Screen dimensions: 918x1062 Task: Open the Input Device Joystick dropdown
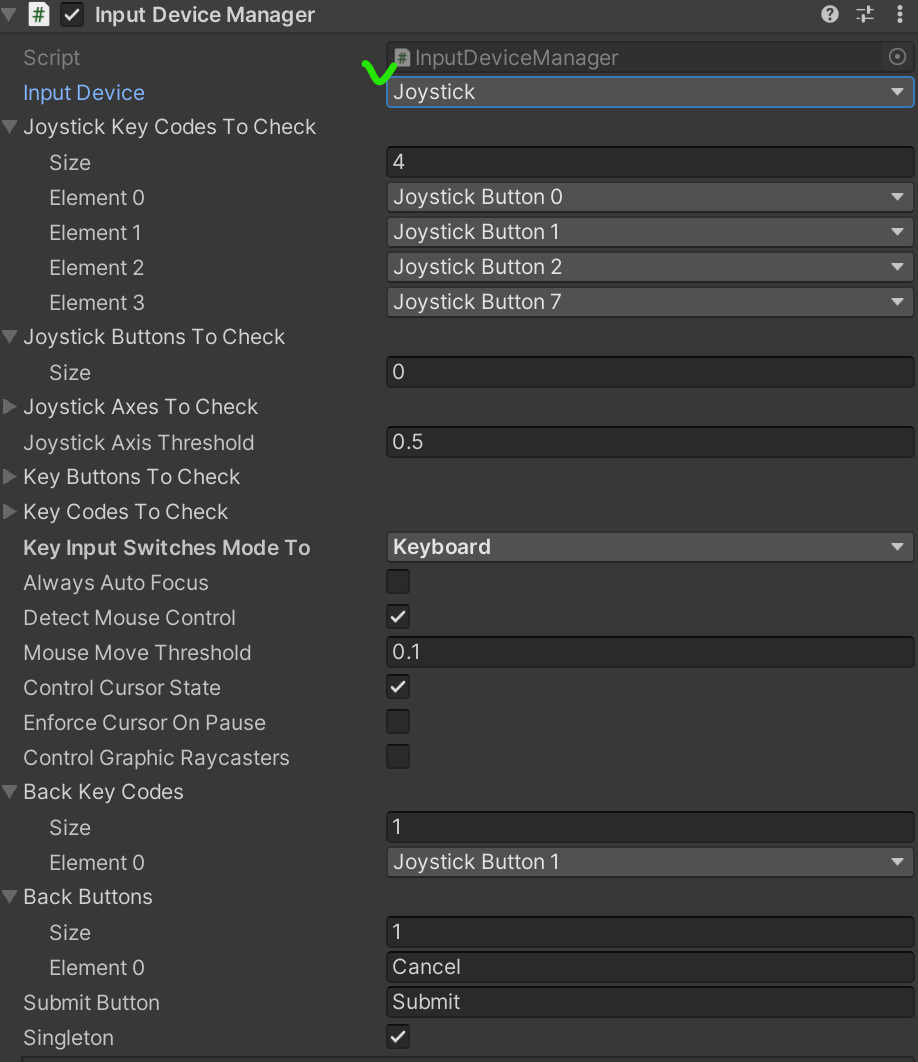click(649, 92)
